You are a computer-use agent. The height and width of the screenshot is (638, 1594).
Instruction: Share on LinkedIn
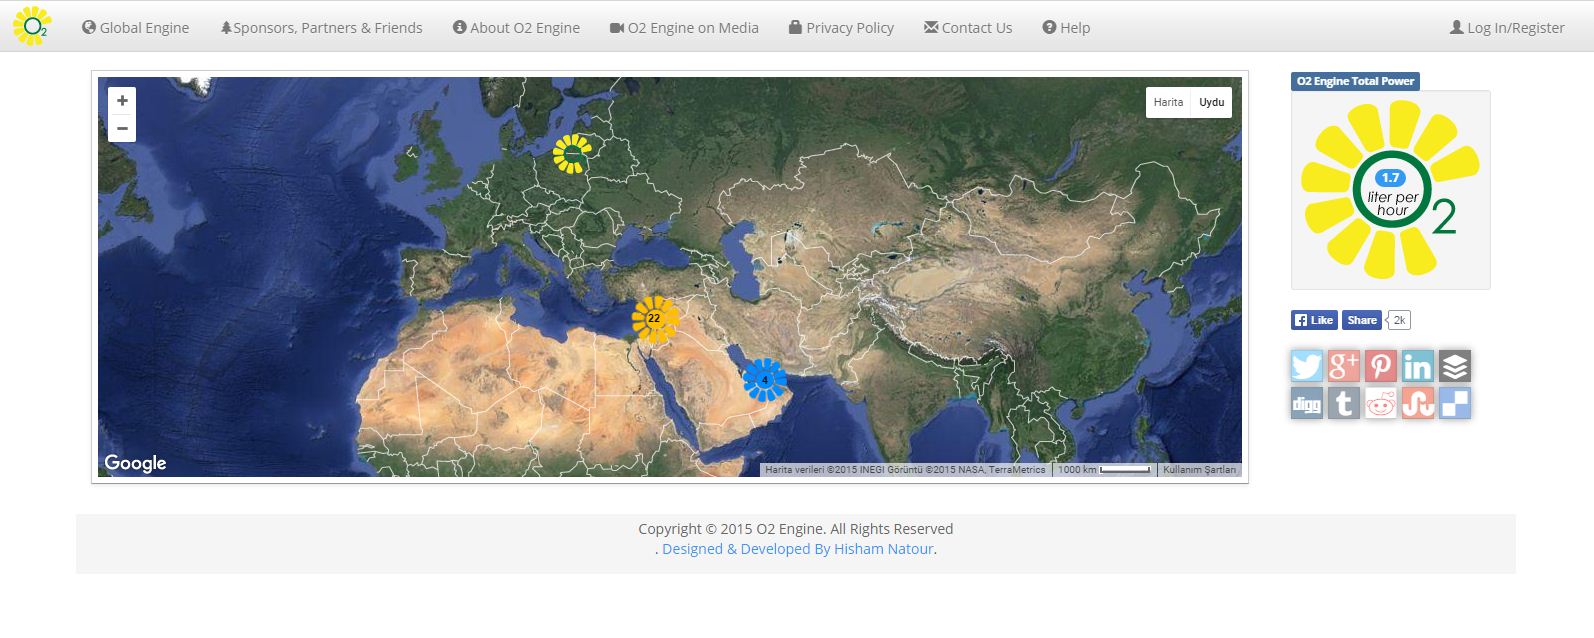tap(1418, 366)
